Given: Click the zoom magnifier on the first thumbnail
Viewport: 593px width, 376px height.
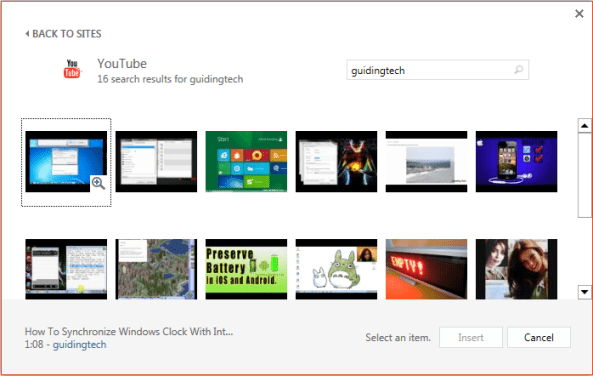Looking at the screenshot, I should [x=98, y=183].
